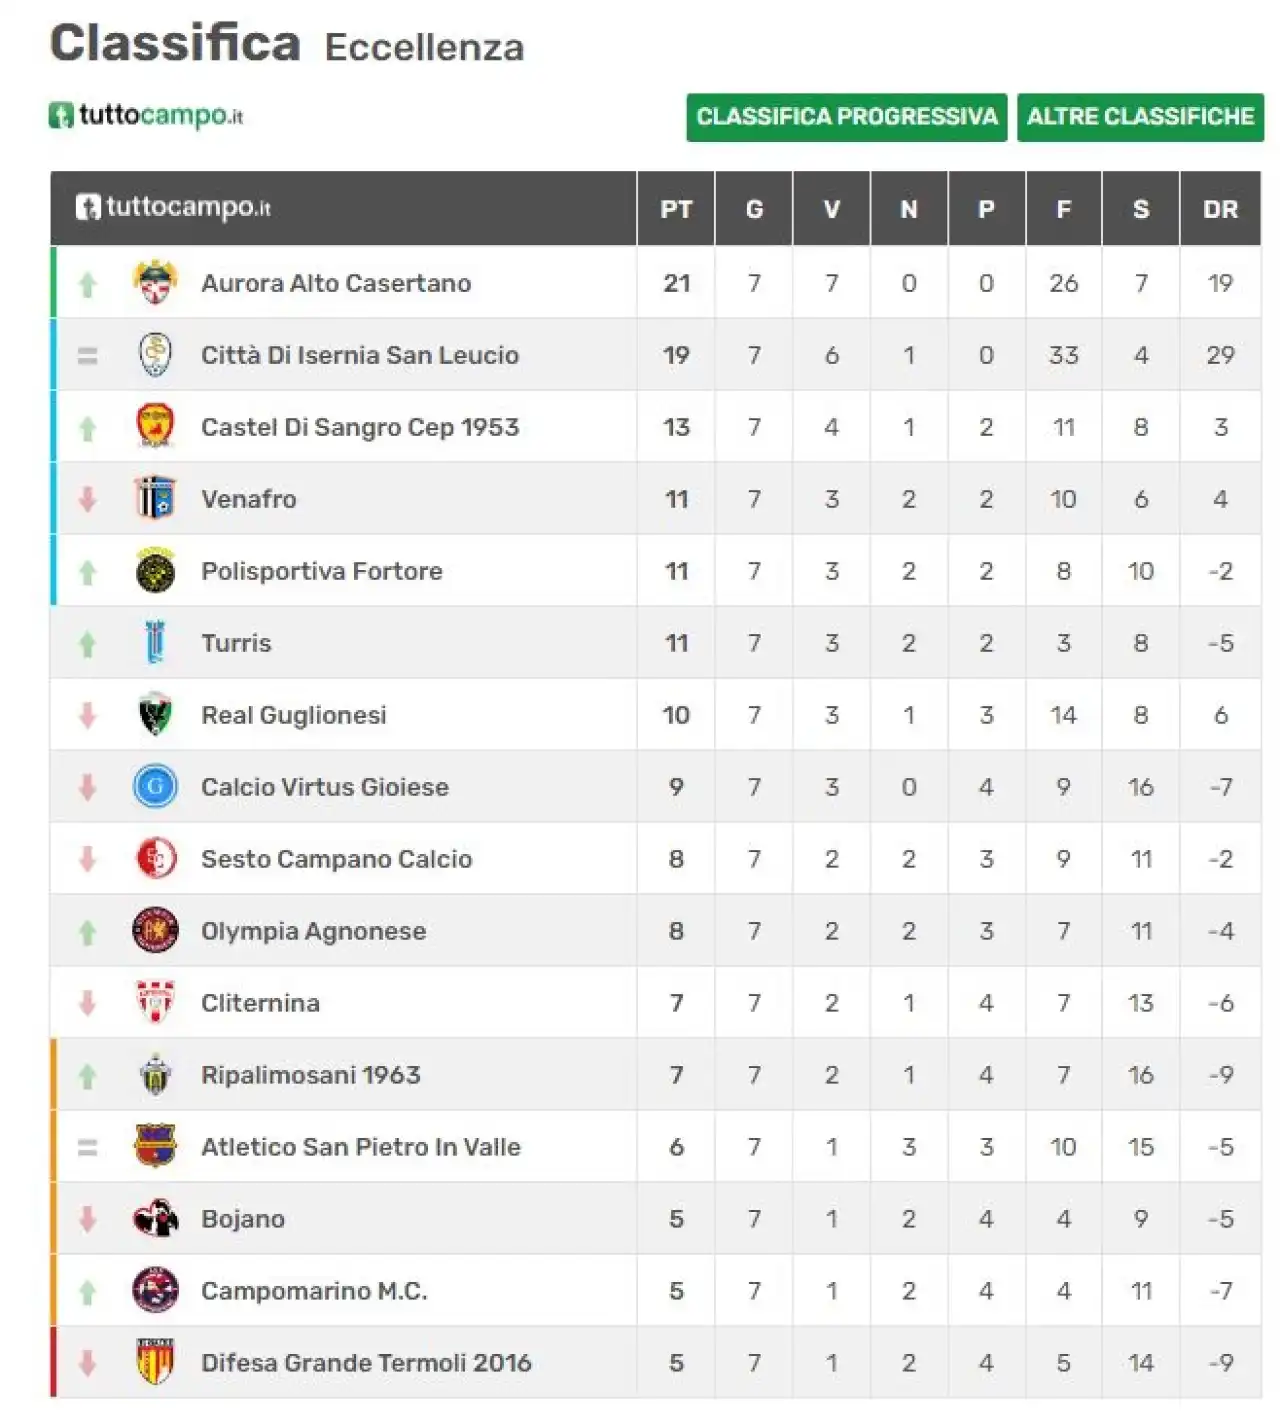Open the Classifica Progressiva view
This screenshot has height=1426, width=1280.
[x=846, y=117]
